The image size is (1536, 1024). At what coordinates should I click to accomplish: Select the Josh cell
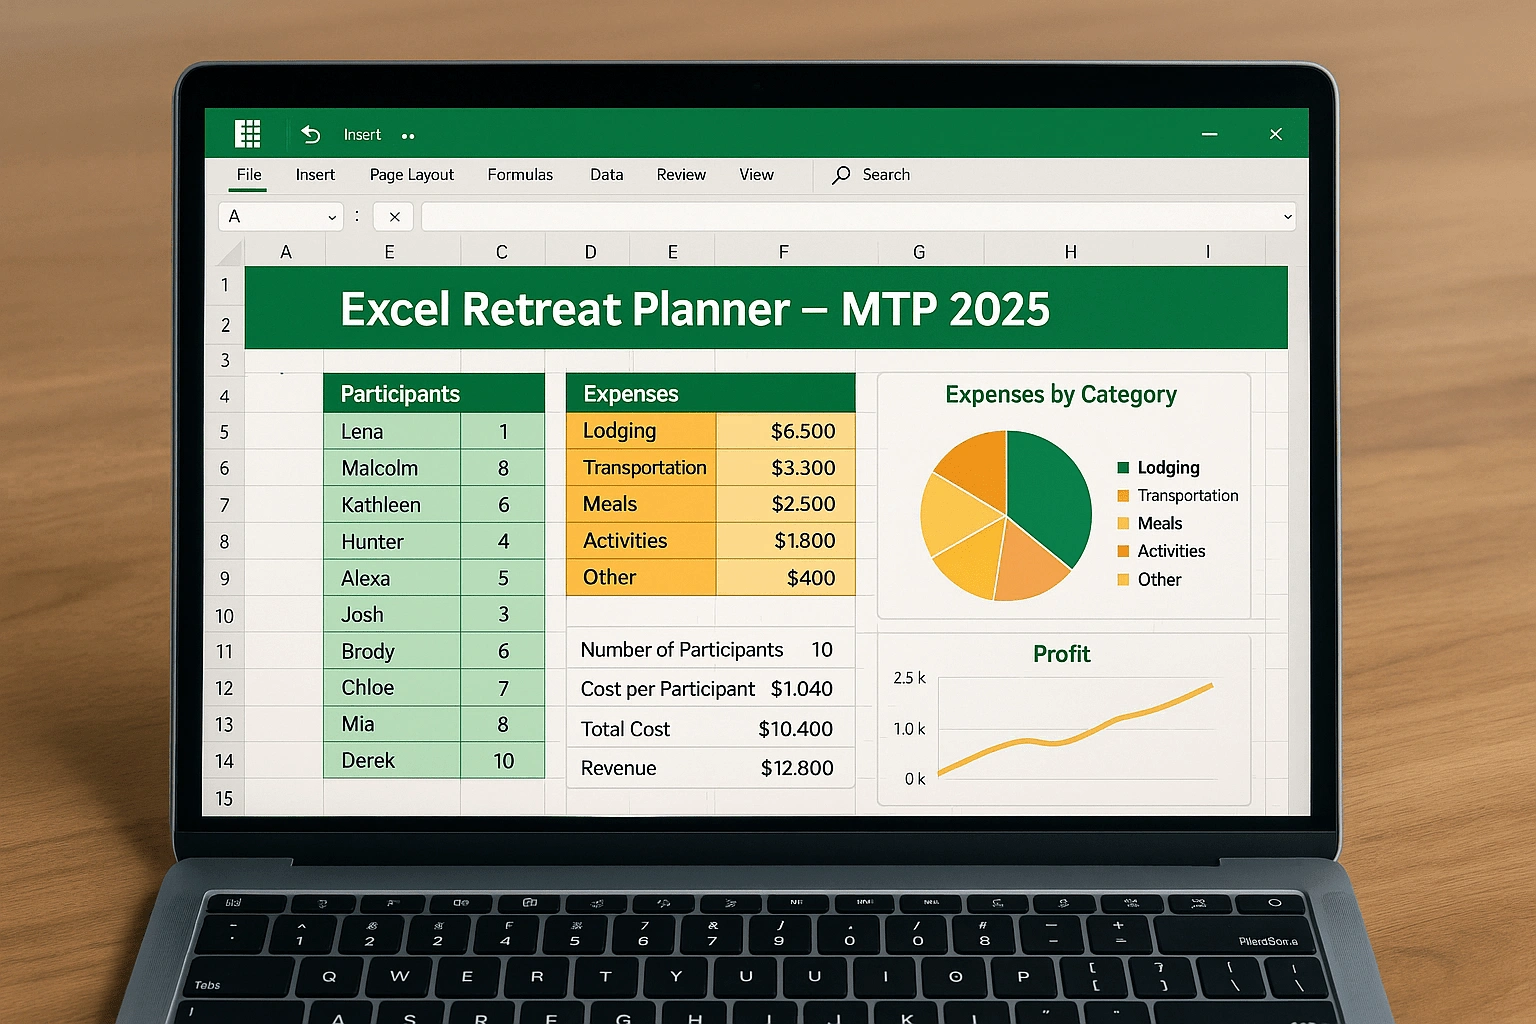click(x=392, y=615)
